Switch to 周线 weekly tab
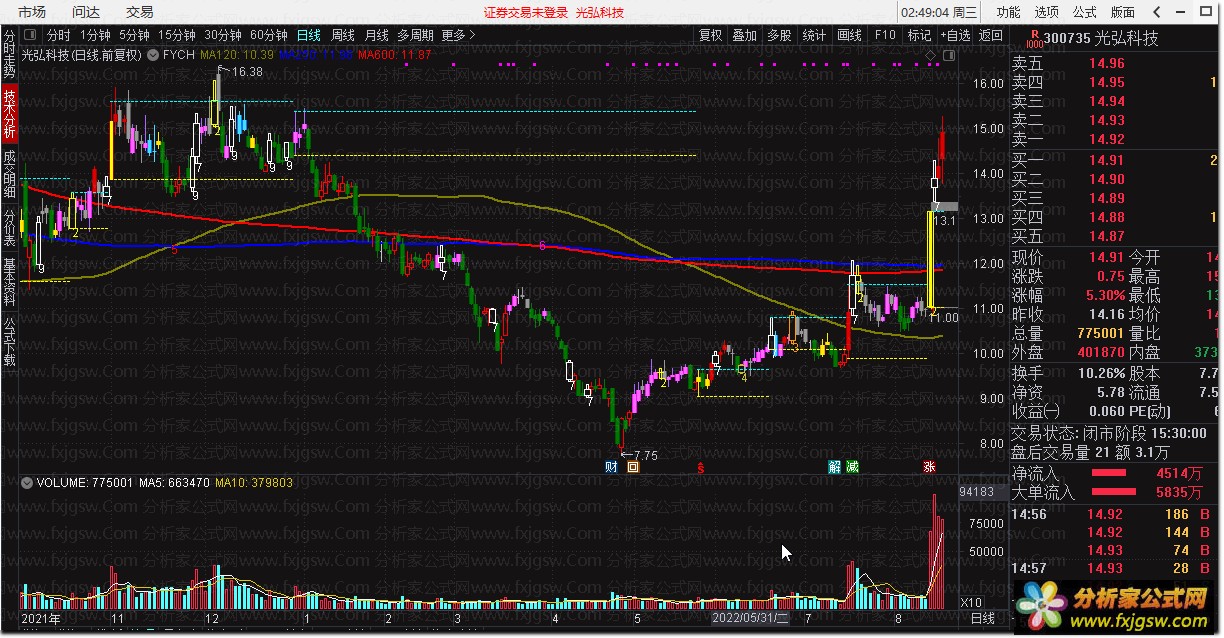Screen dimensions: 1224x638 [343, 35]
